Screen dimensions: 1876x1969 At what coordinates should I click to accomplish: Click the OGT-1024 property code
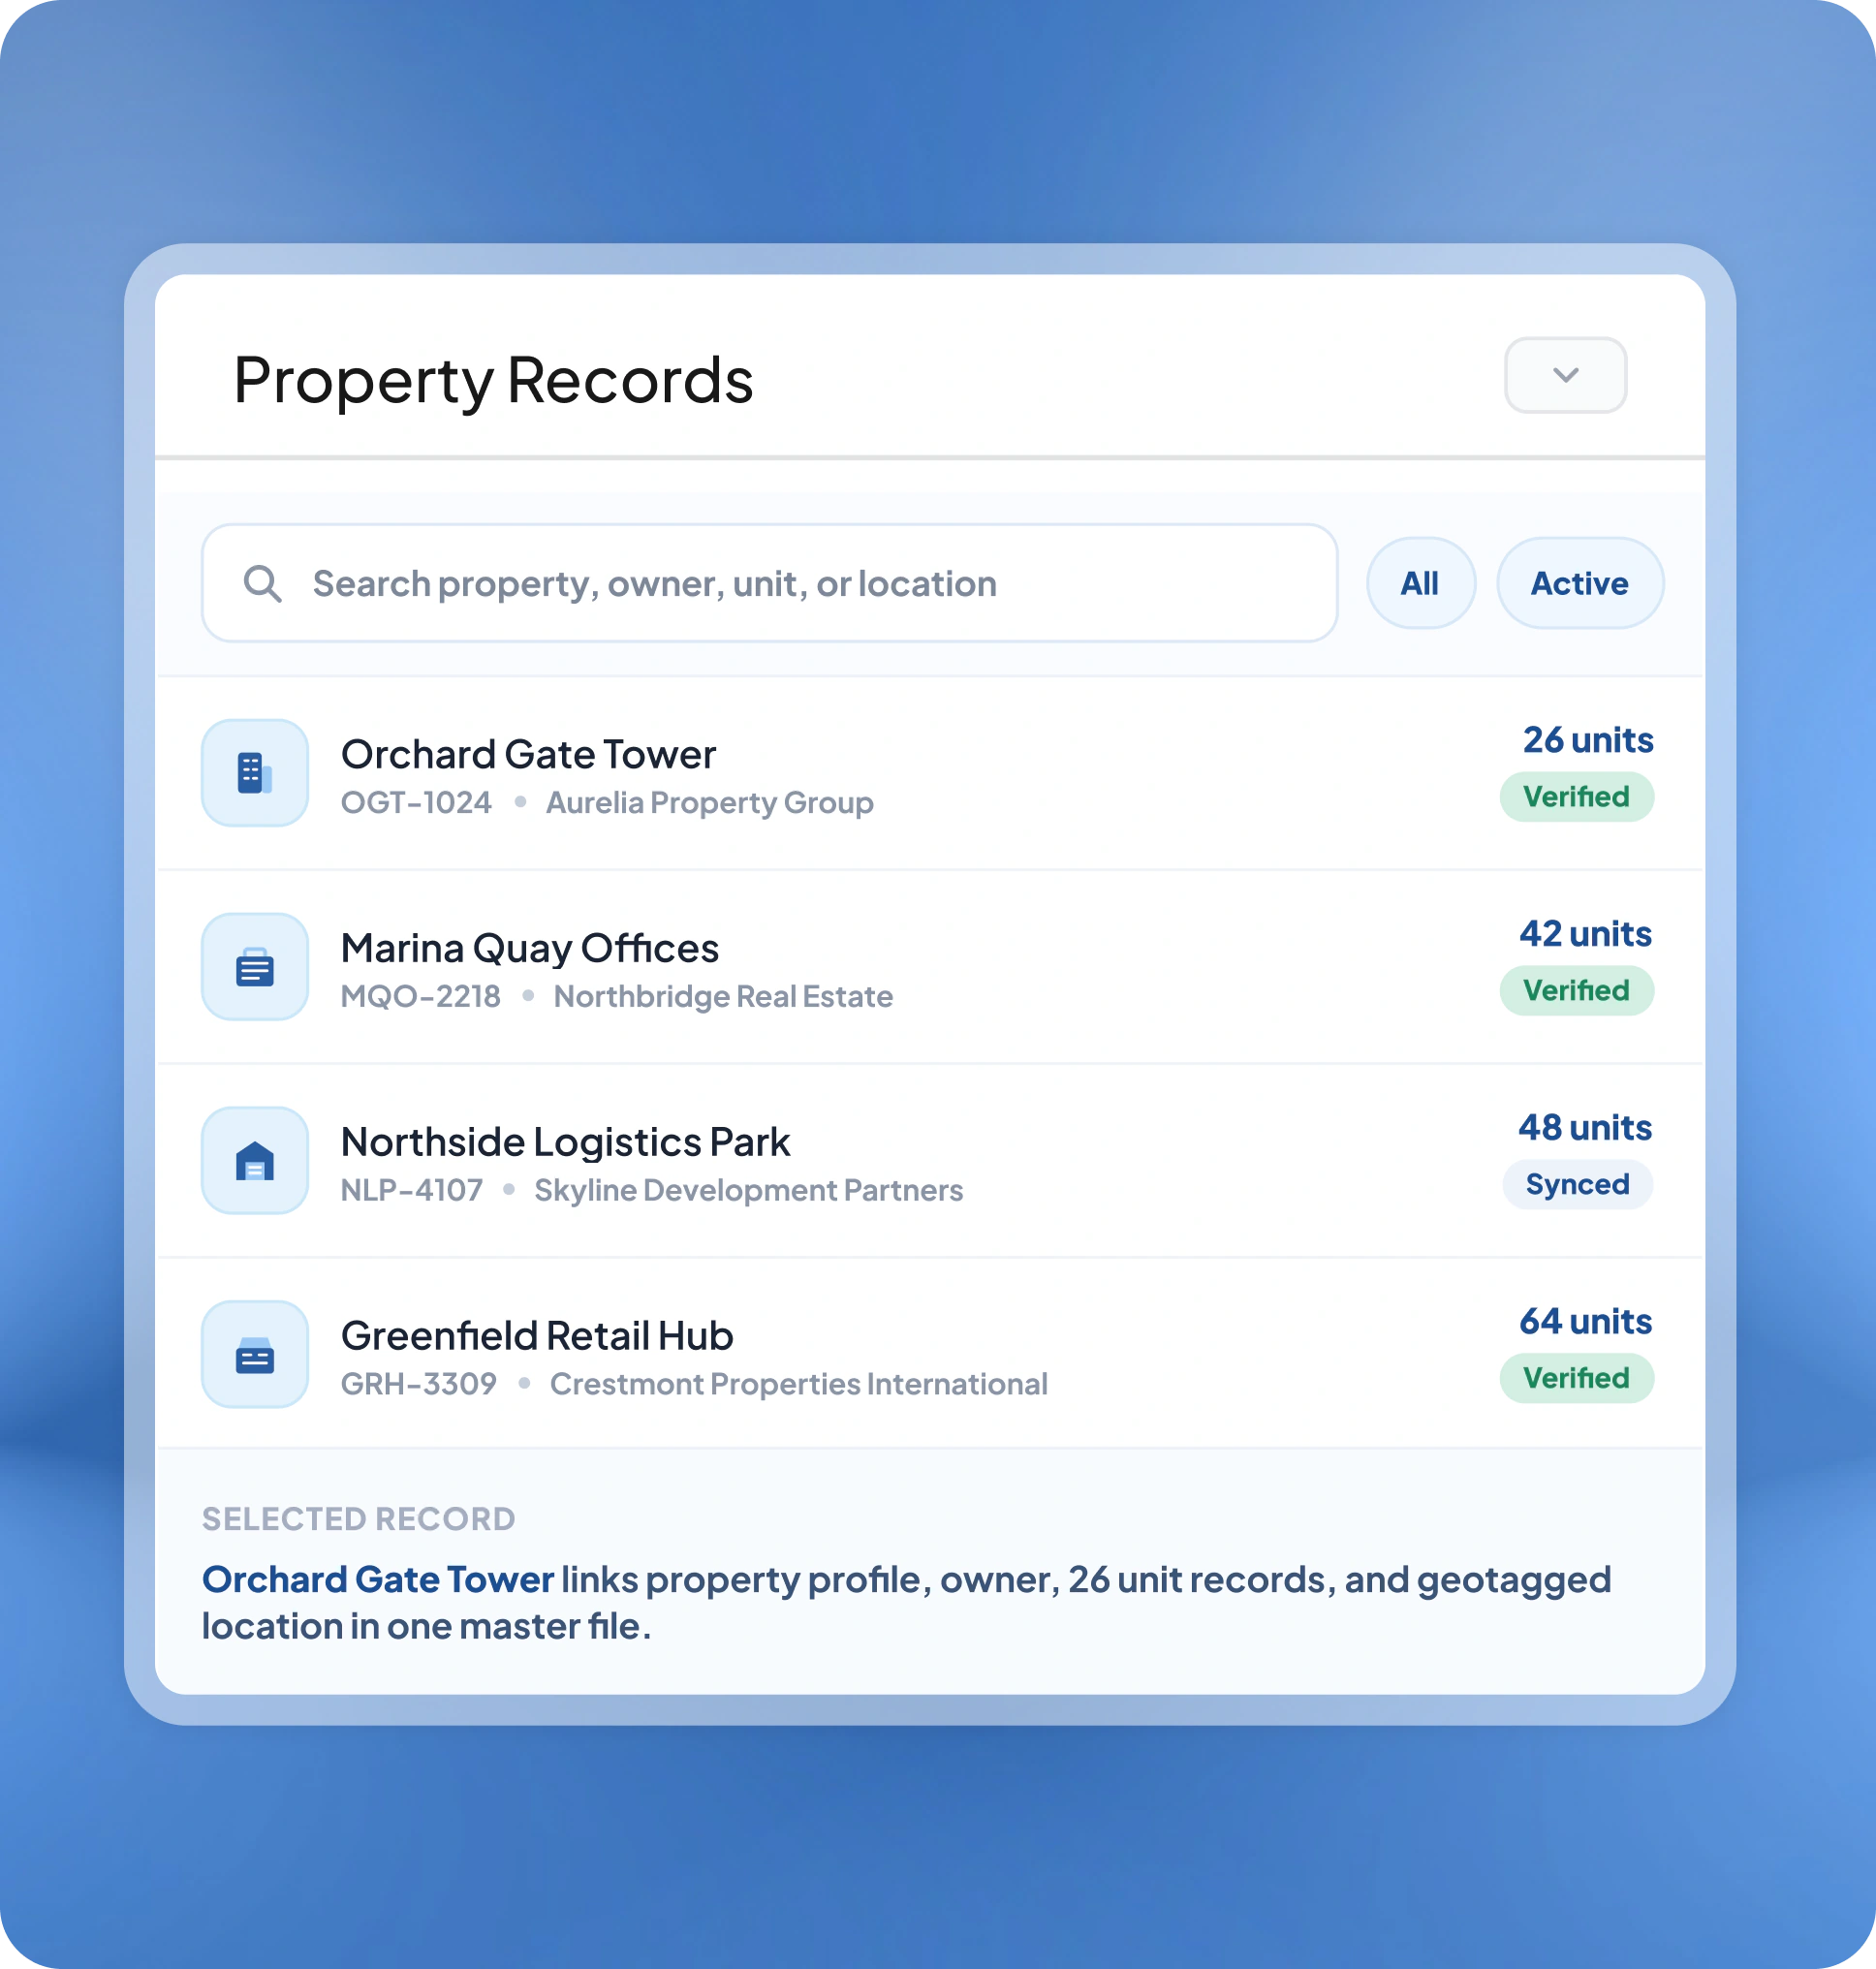point(416,803)
